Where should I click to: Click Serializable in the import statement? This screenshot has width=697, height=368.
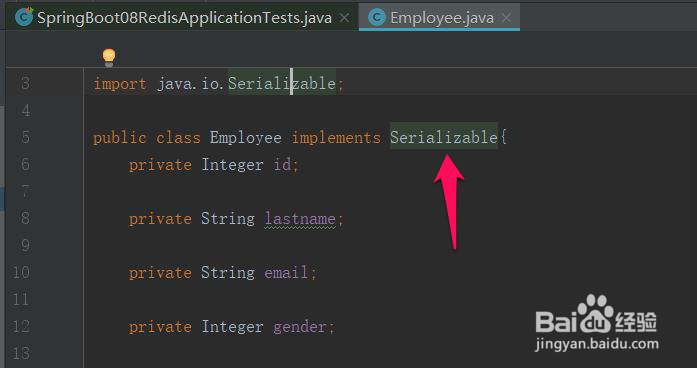(282, 84)
